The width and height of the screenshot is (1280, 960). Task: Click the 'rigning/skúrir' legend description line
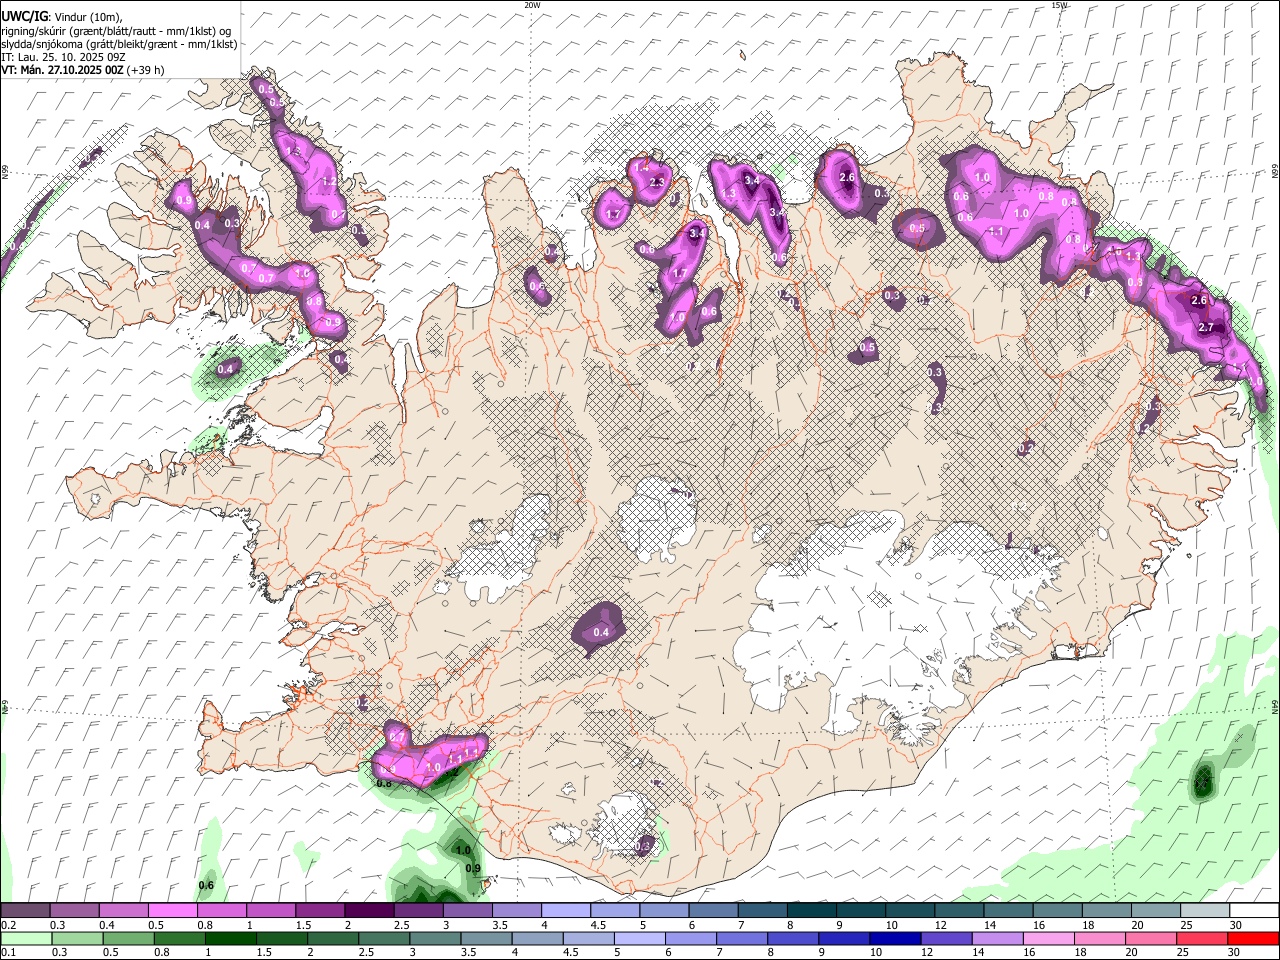116,31
